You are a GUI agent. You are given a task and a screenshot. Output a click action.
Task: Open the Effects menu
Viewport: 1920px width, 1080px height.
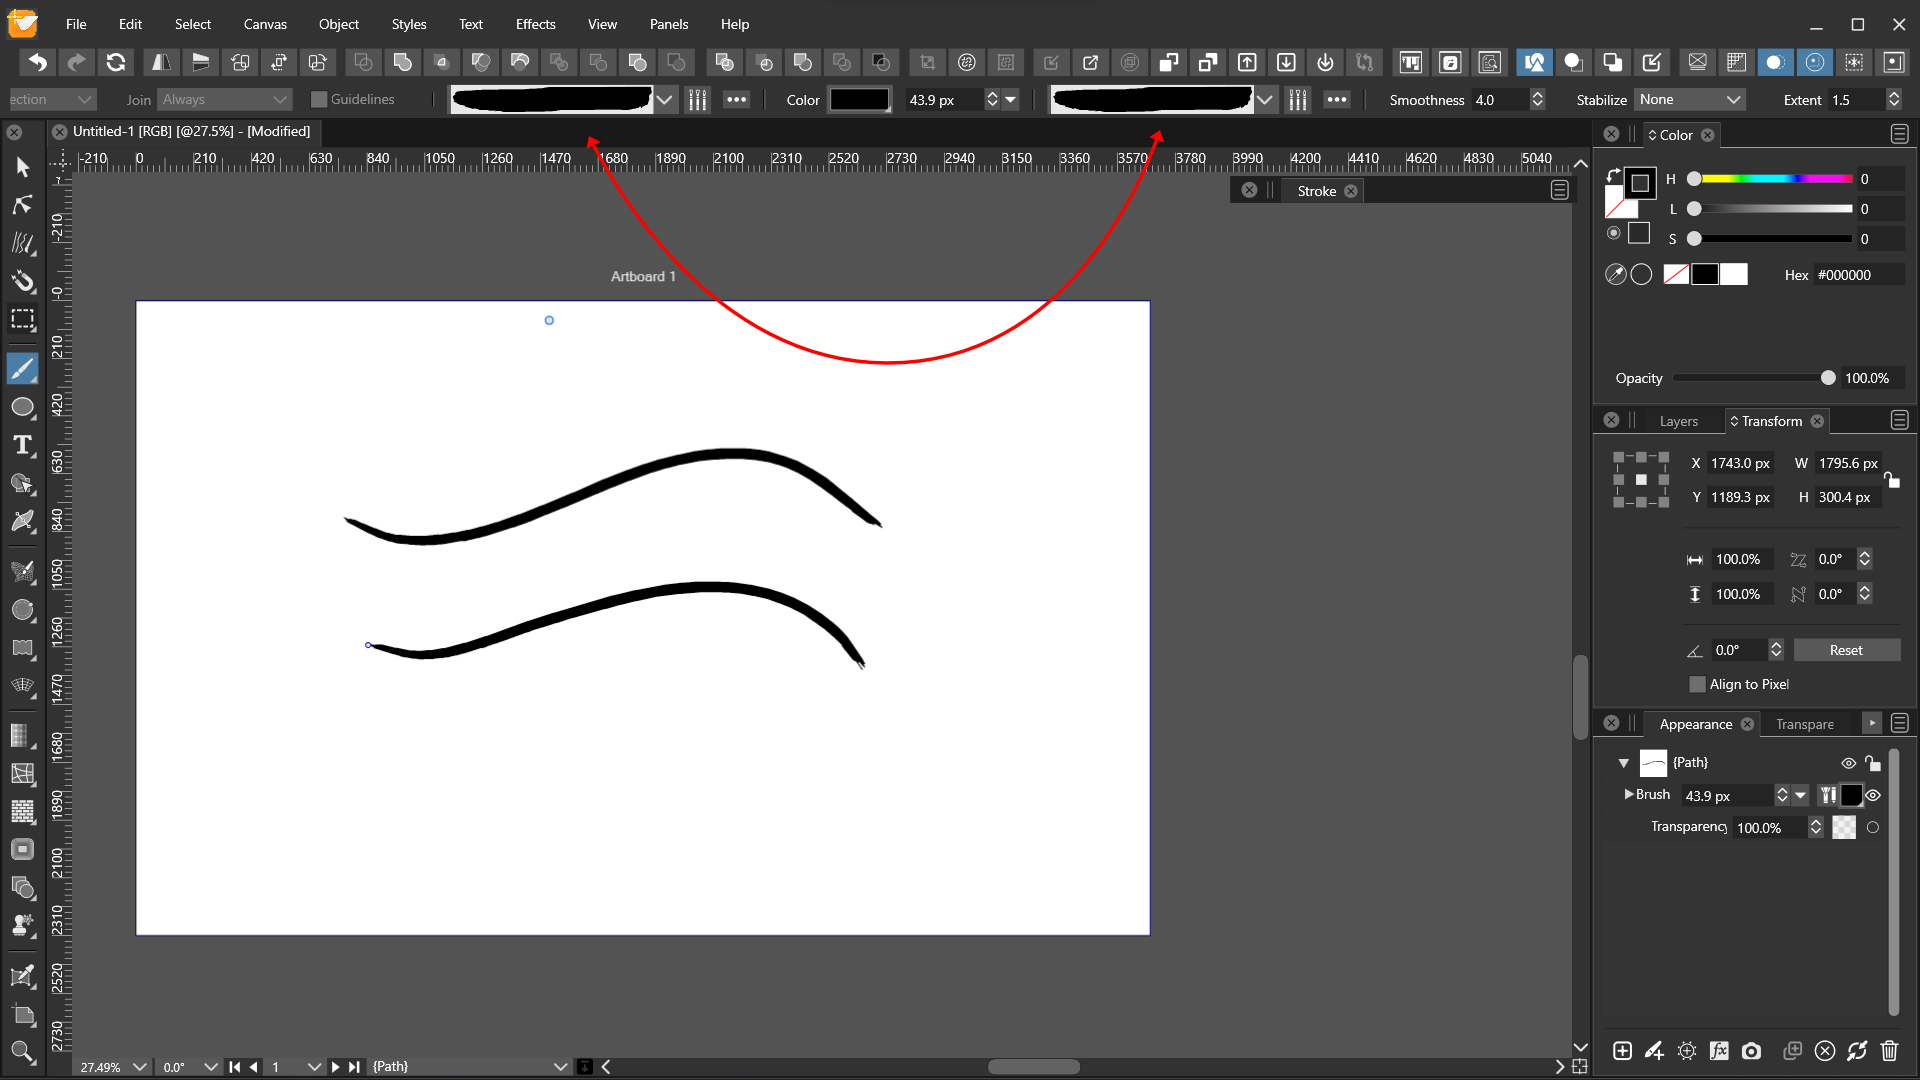[x=535, y=24]
